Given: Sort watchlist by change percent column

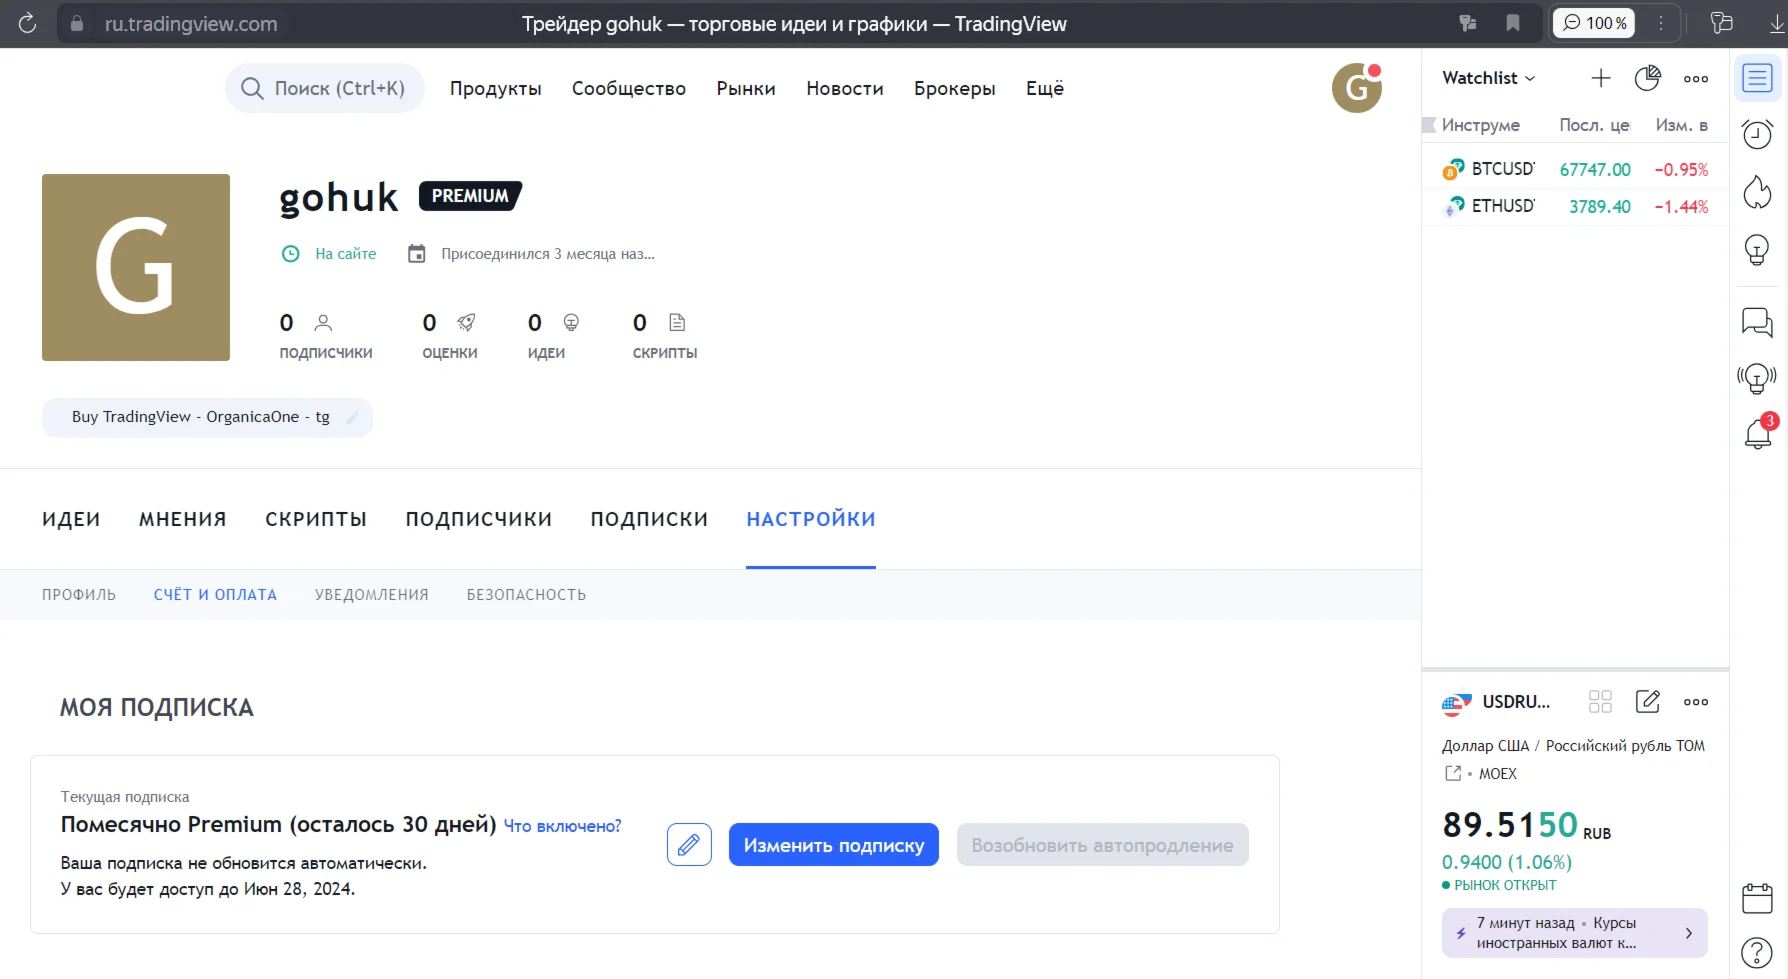Looking at the screenshot, I should tap(1682, 125).
